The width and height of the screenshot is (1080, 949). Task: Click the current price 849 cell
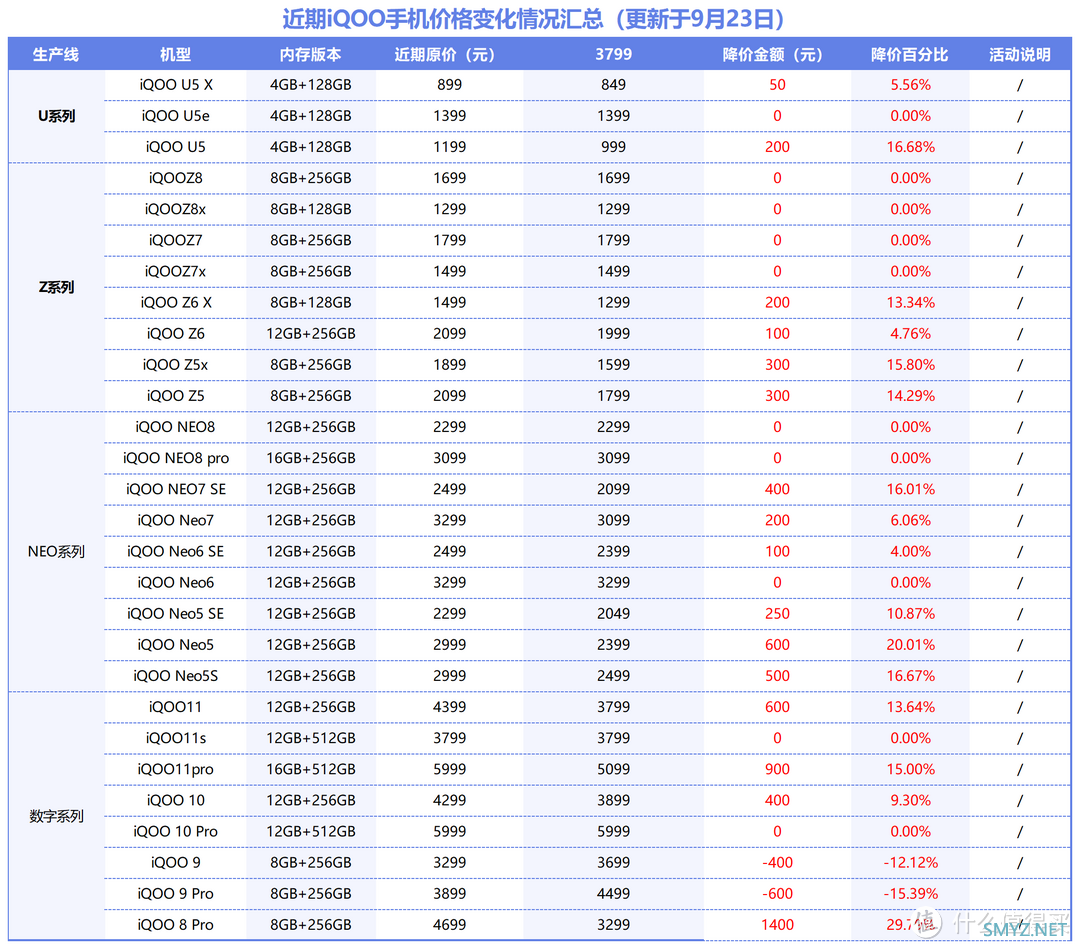tap(613, 85)
